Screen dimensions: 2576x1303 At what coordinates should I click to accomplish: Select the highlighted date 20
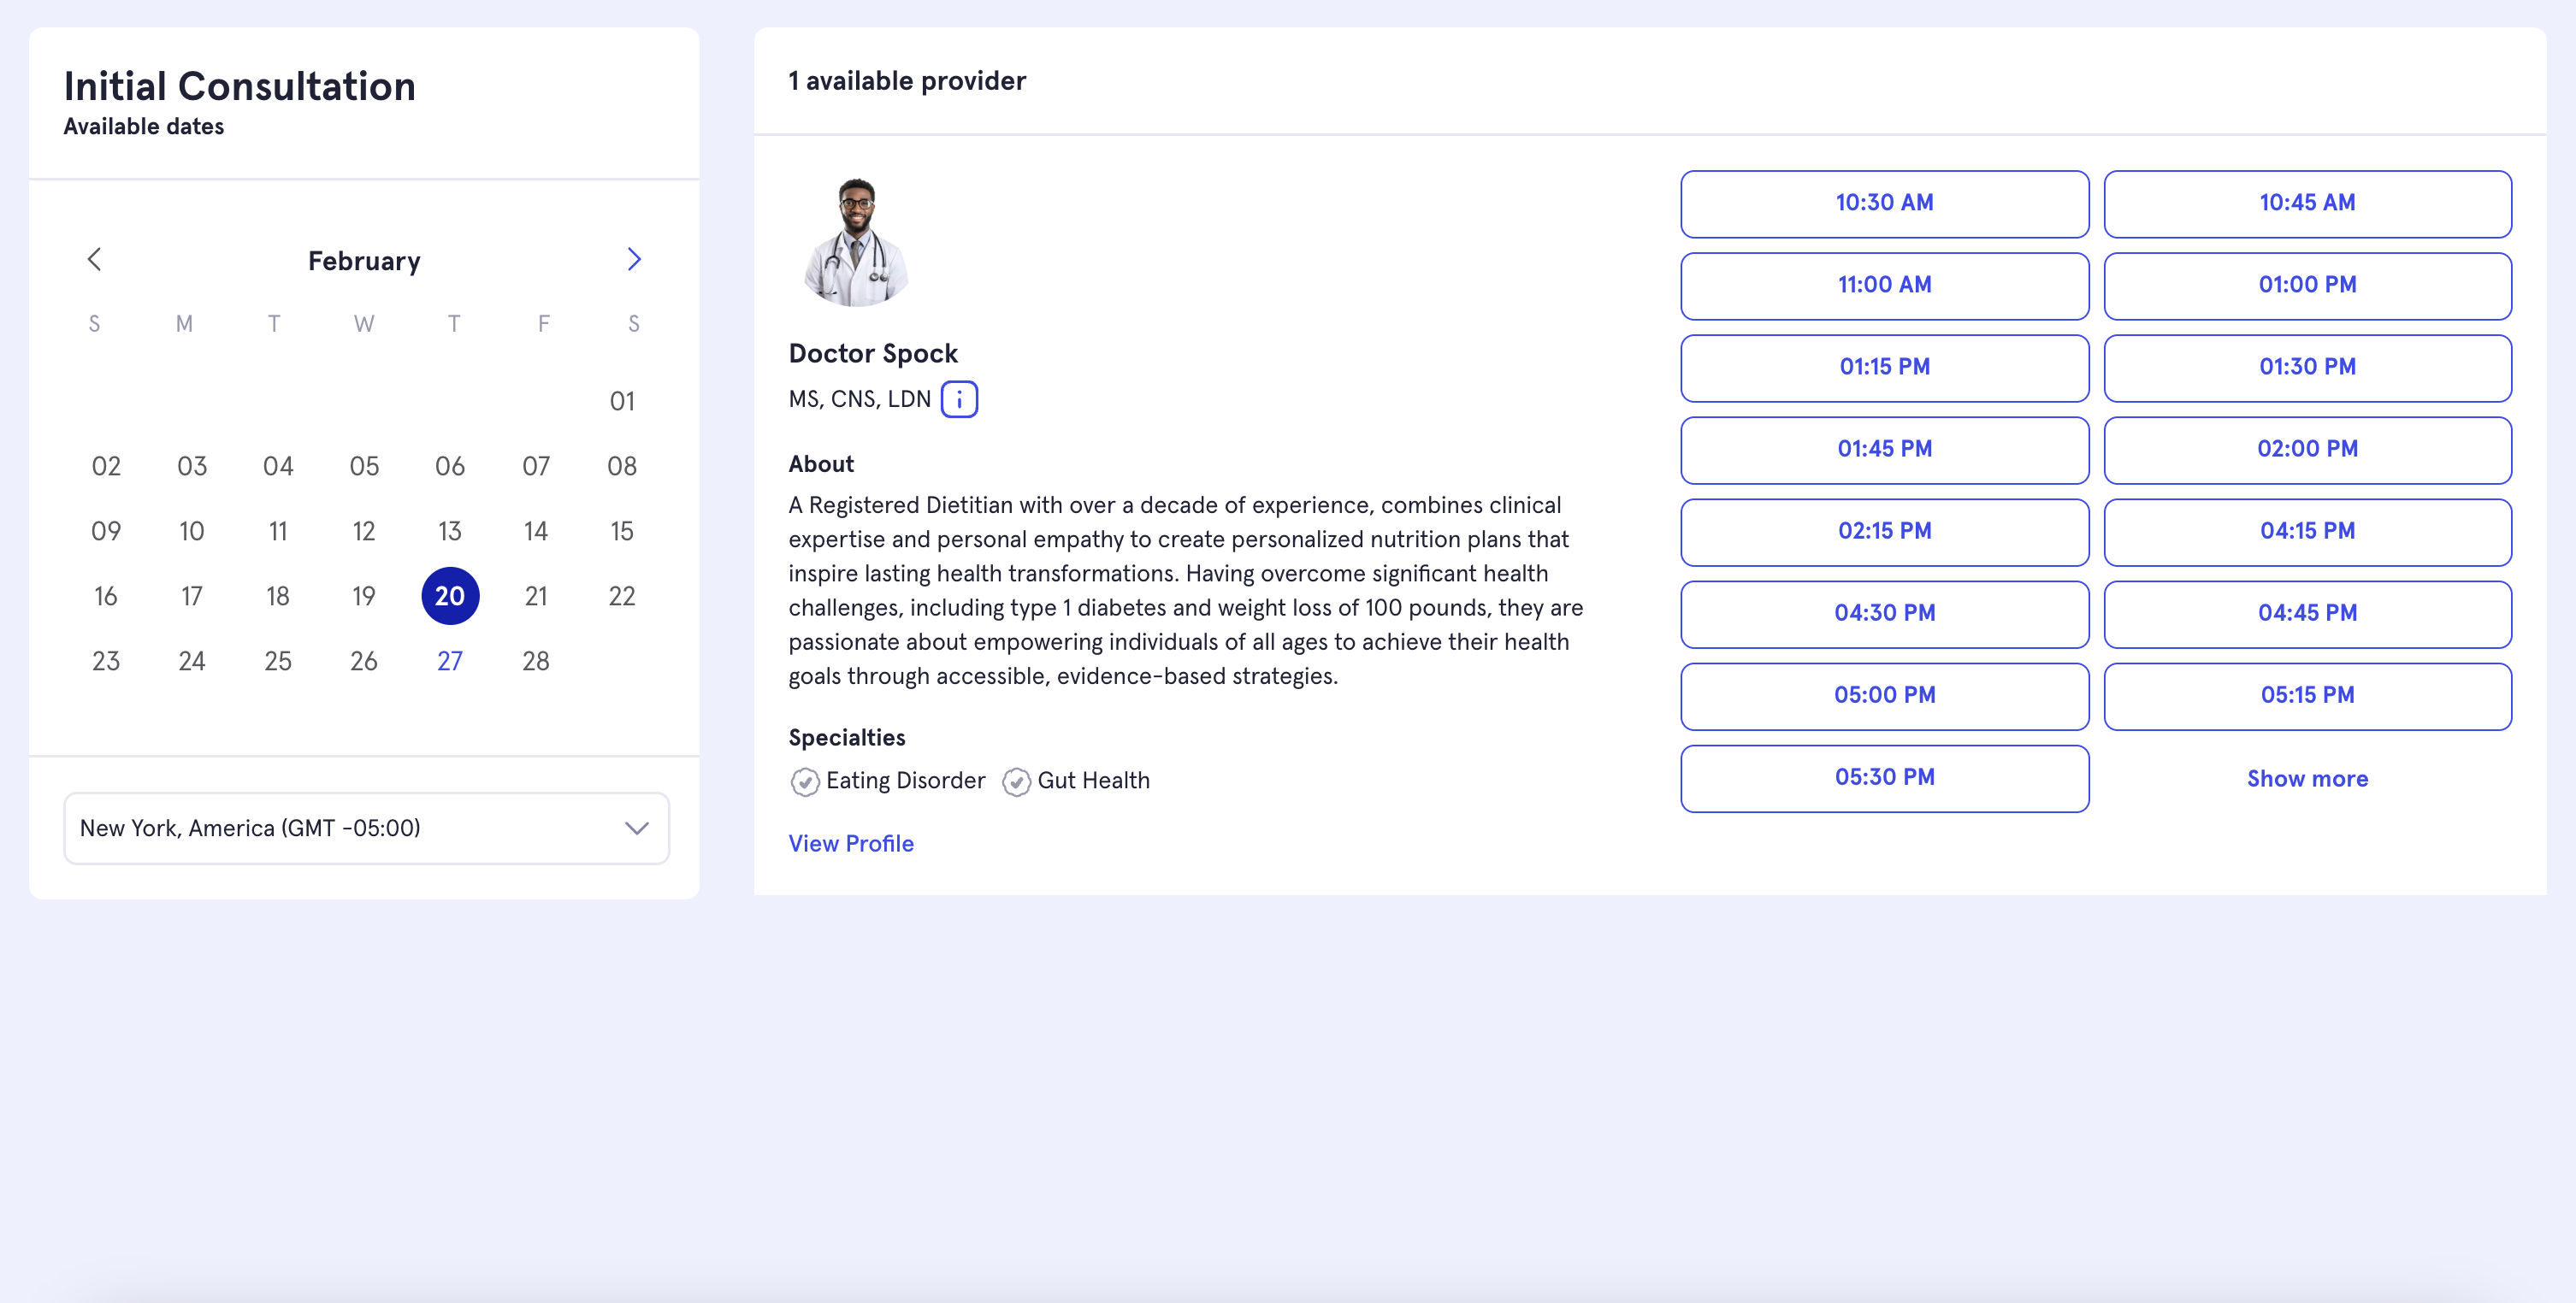pyautogui.click(x=450, y=596)
